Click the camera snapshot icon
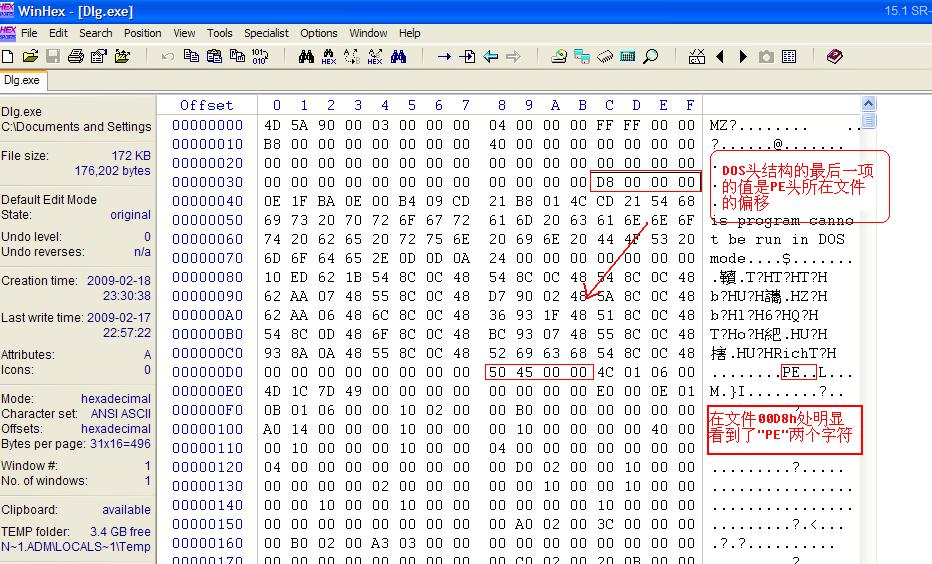Image resolution: width=932 pixels, height=564 pixels. coord(766,56)
